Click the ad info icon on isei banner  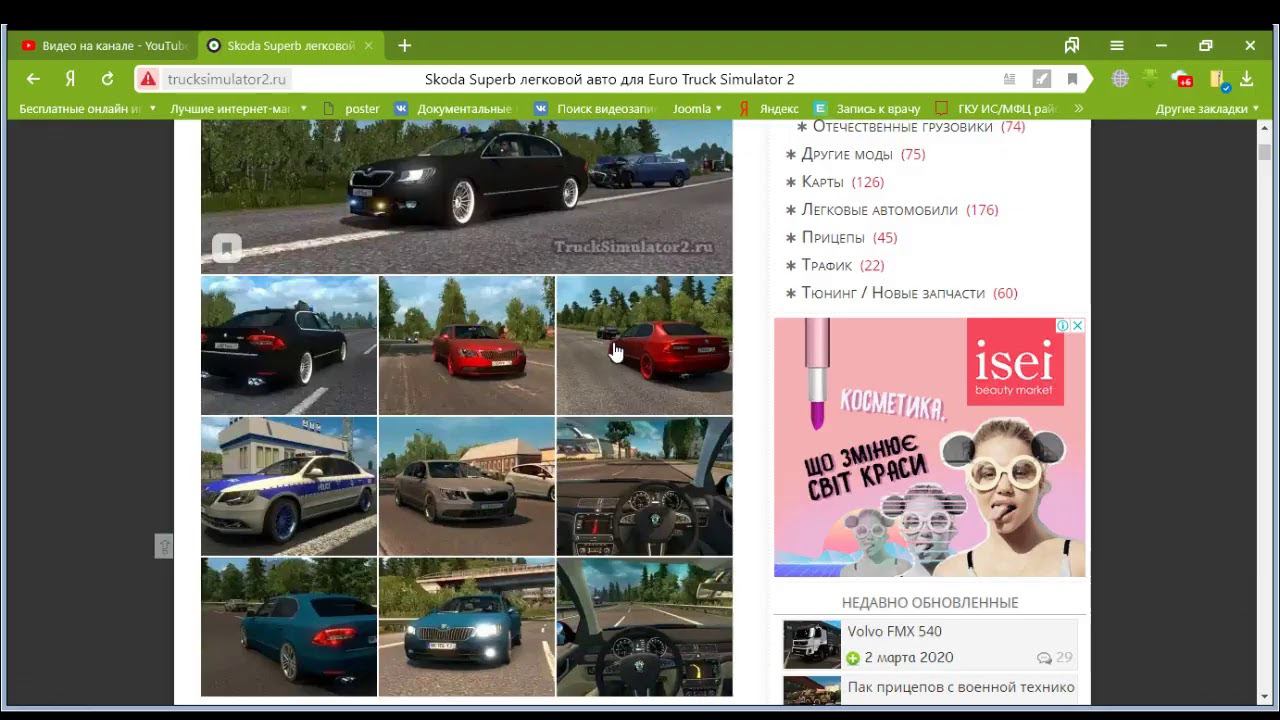pyautogui.click(x=1063, y=326)
